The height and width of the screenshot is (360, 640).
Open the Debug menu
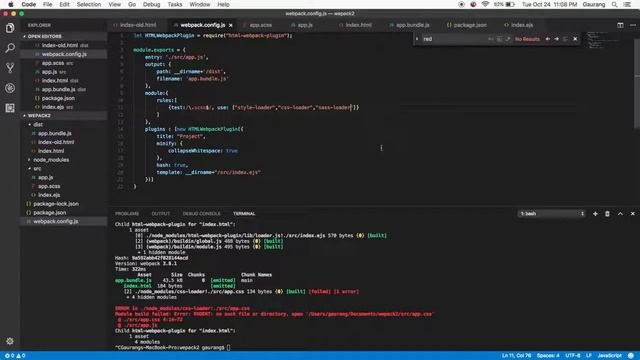click(x=151, y=4)
